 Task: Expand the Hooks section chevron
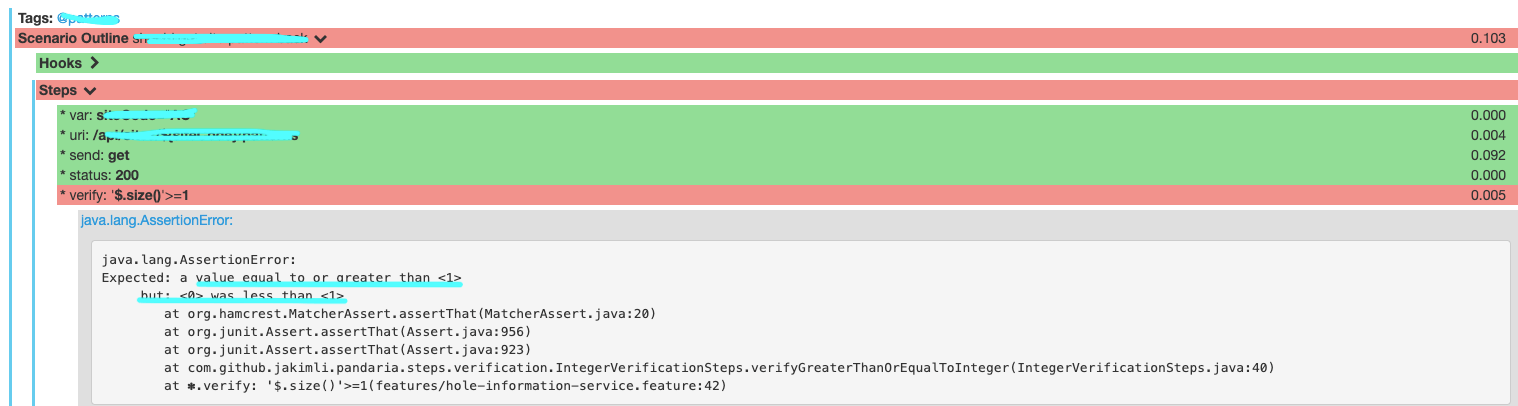click(x=95, y=64)
